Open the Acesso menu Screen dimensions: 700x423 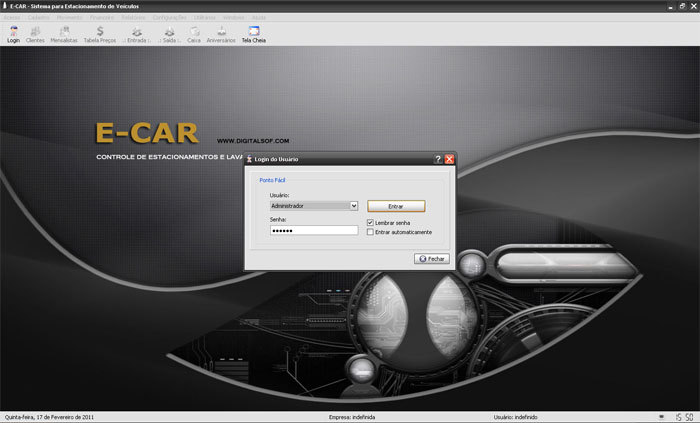tap(12, 17)
